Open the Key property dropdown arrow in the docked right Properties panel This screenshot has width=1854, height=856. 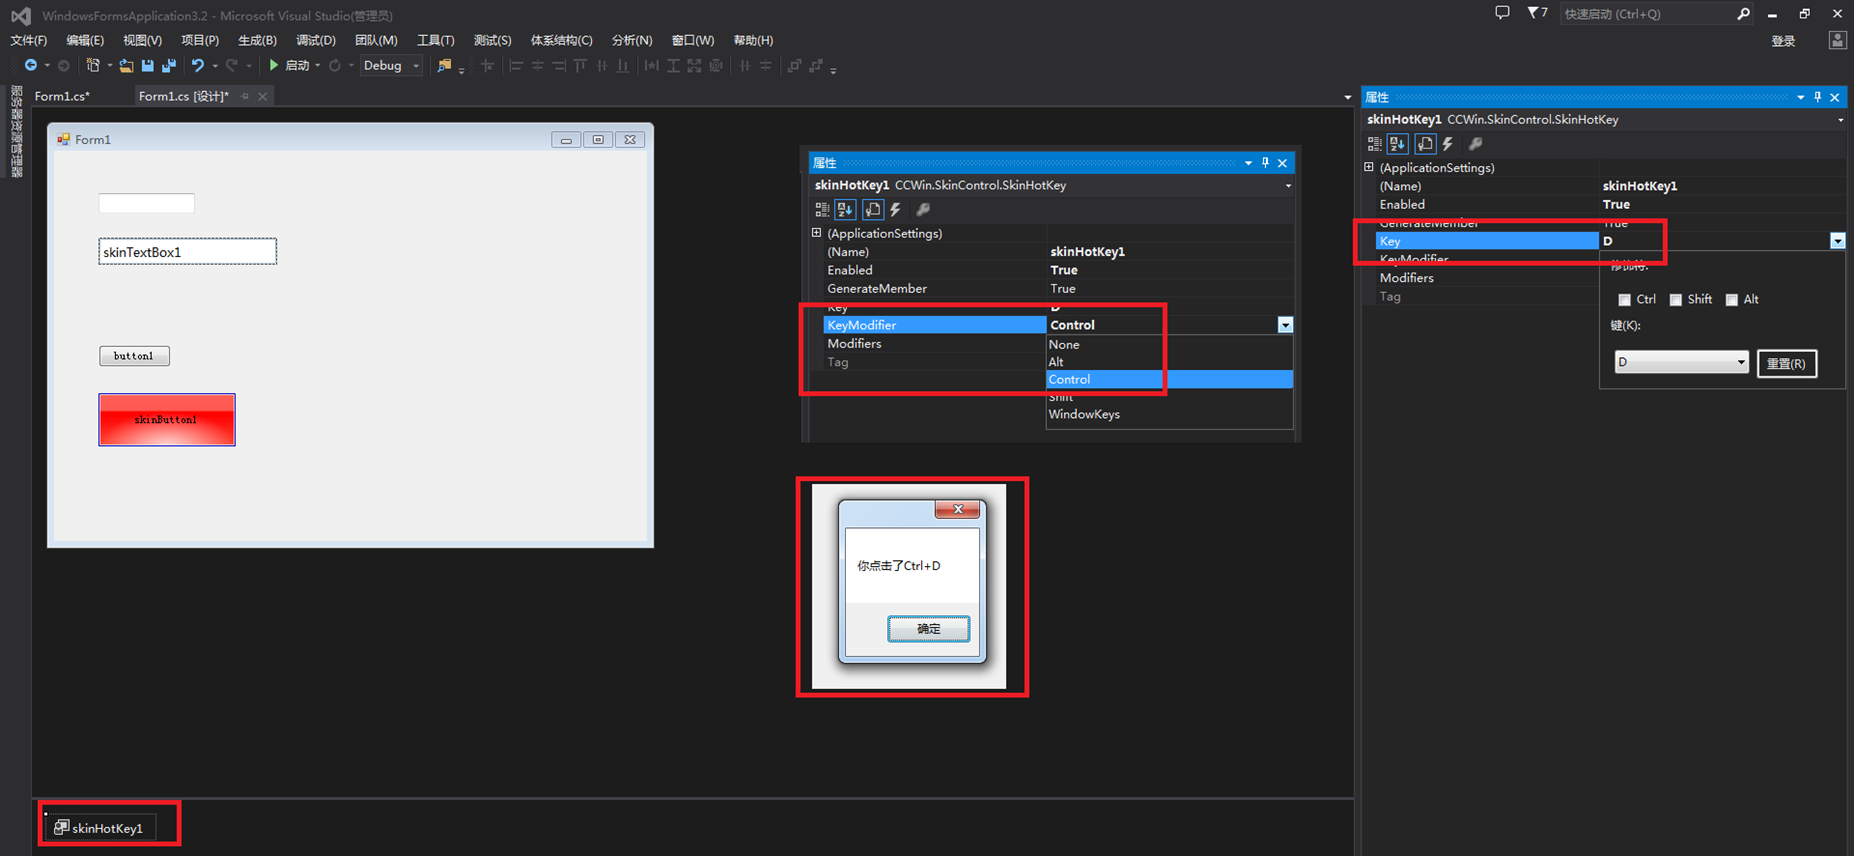pos(1837,241)
